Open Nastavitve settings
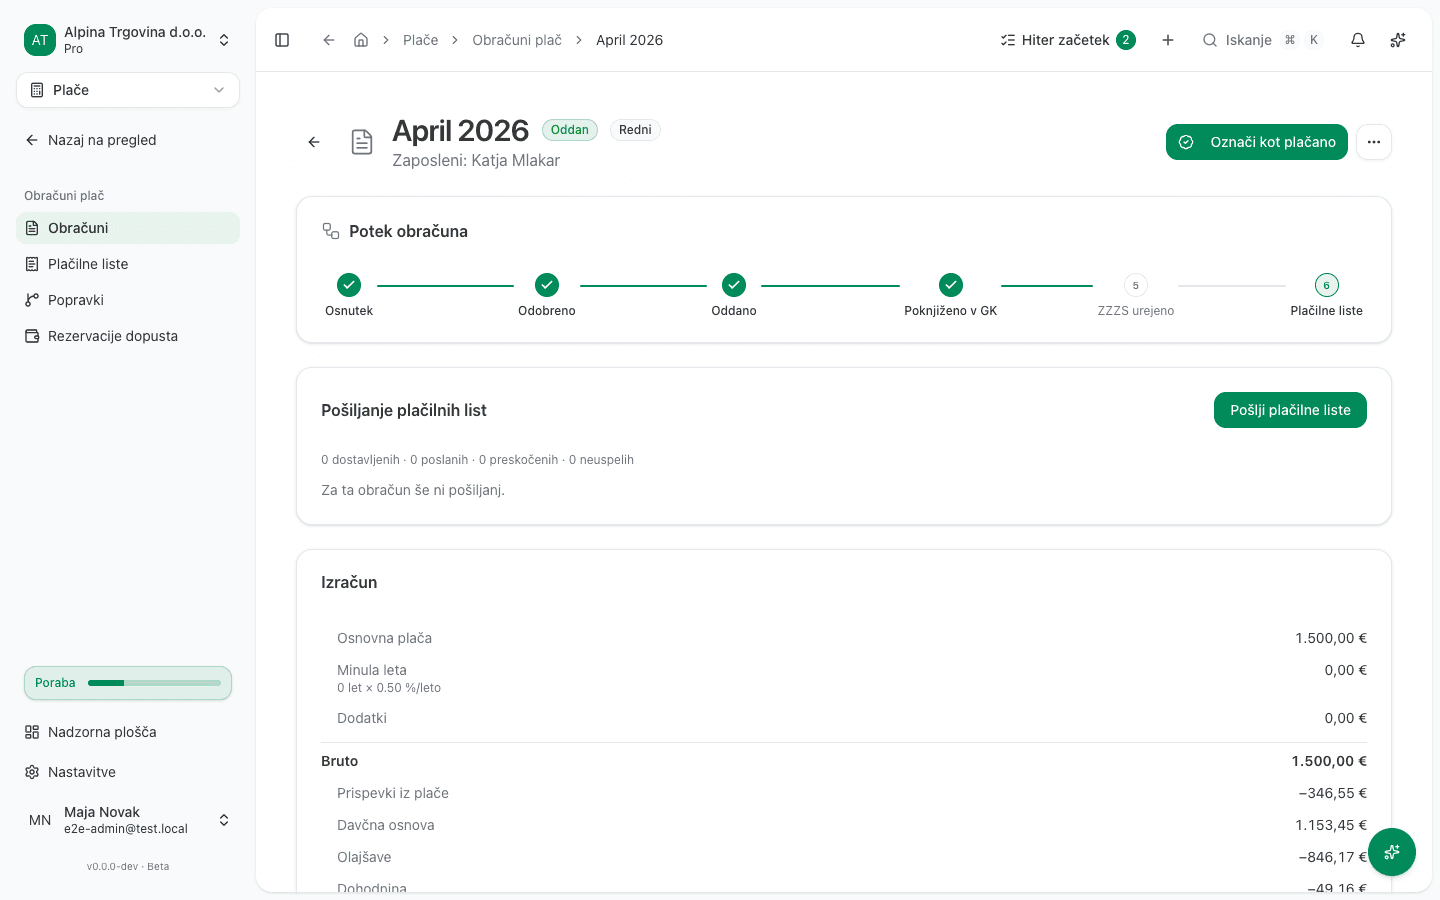 coord(128,772)
